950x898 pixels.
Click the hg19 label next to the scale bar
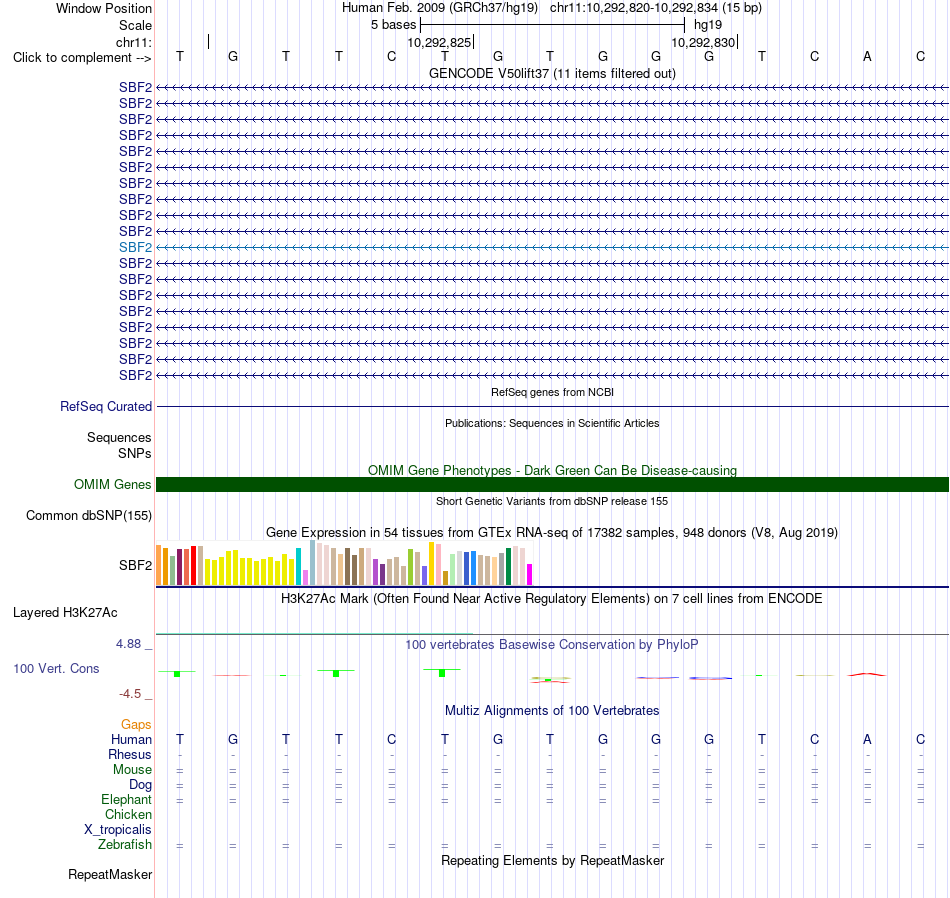[708, 25]
